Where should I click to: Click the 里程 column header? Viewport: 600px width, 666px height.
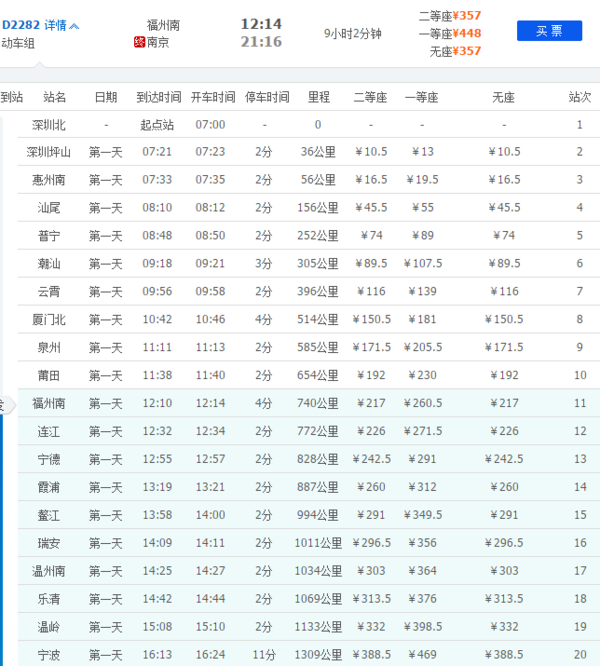coord(318,97)
